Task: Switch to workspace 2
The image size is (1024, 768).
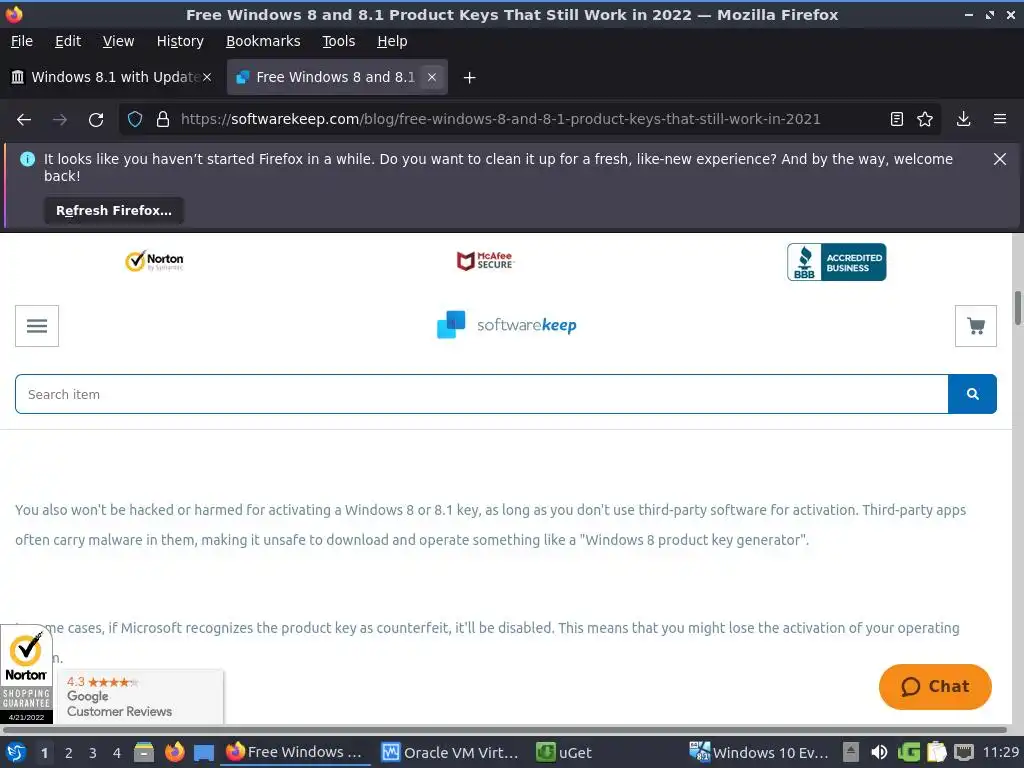Action: tap(69, 753)
